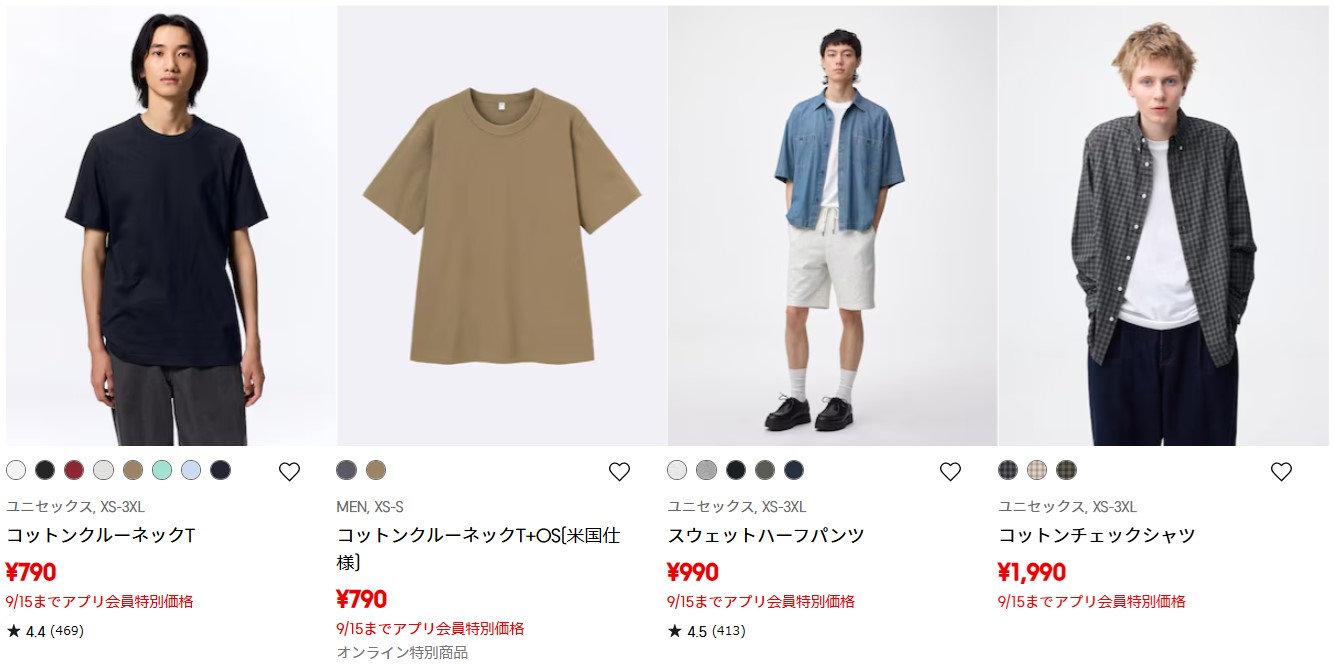Select navy swatch for sweat half pants
The image size is (1334, 665).
794,470
